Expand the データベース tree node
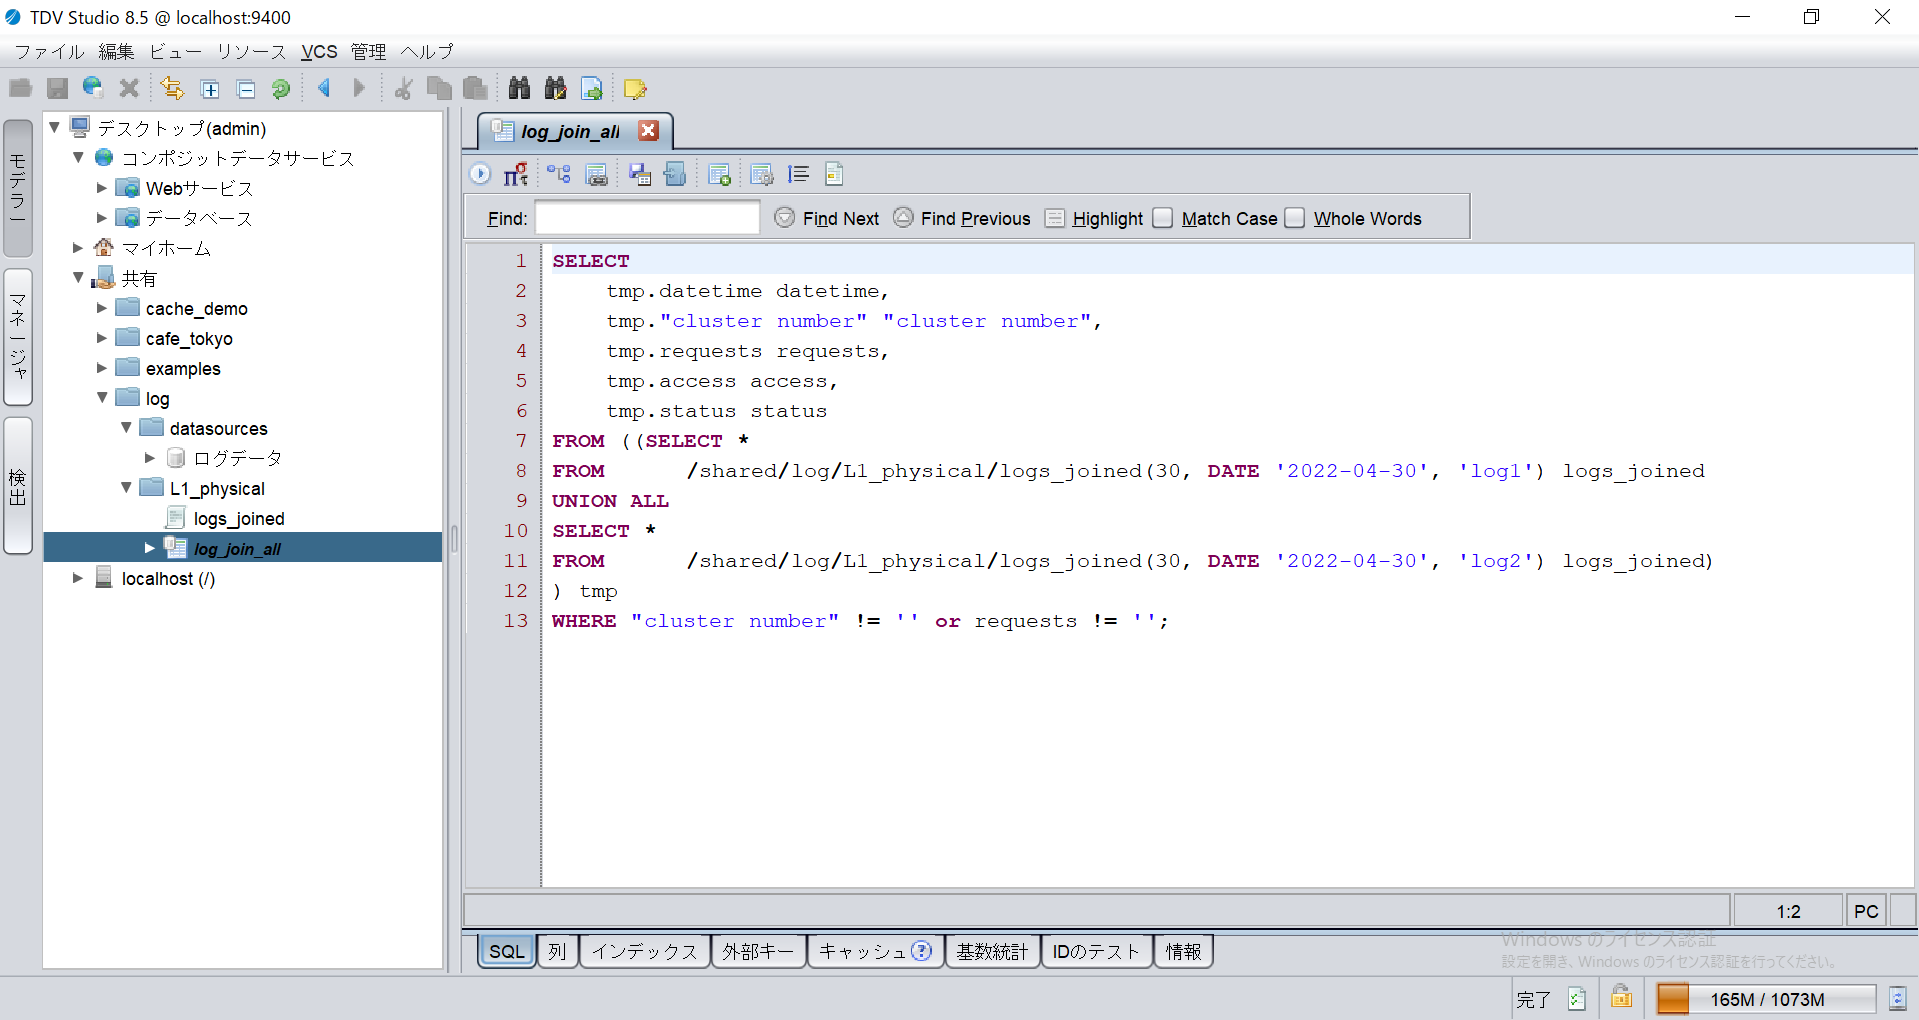This screenshot has width=1919, height=1020. coord(101,217)
